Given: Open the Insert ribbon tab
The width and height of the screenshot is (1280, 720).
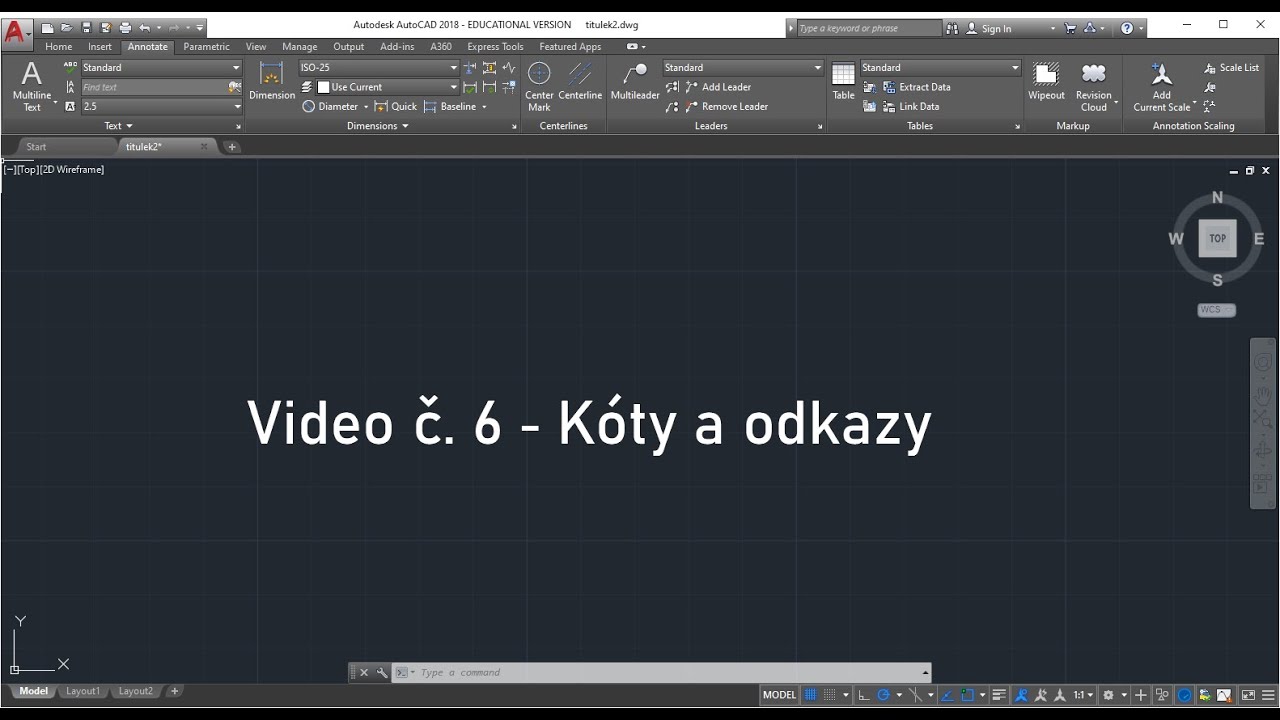Looking at the screenshot, I should [x=100, y=46].
